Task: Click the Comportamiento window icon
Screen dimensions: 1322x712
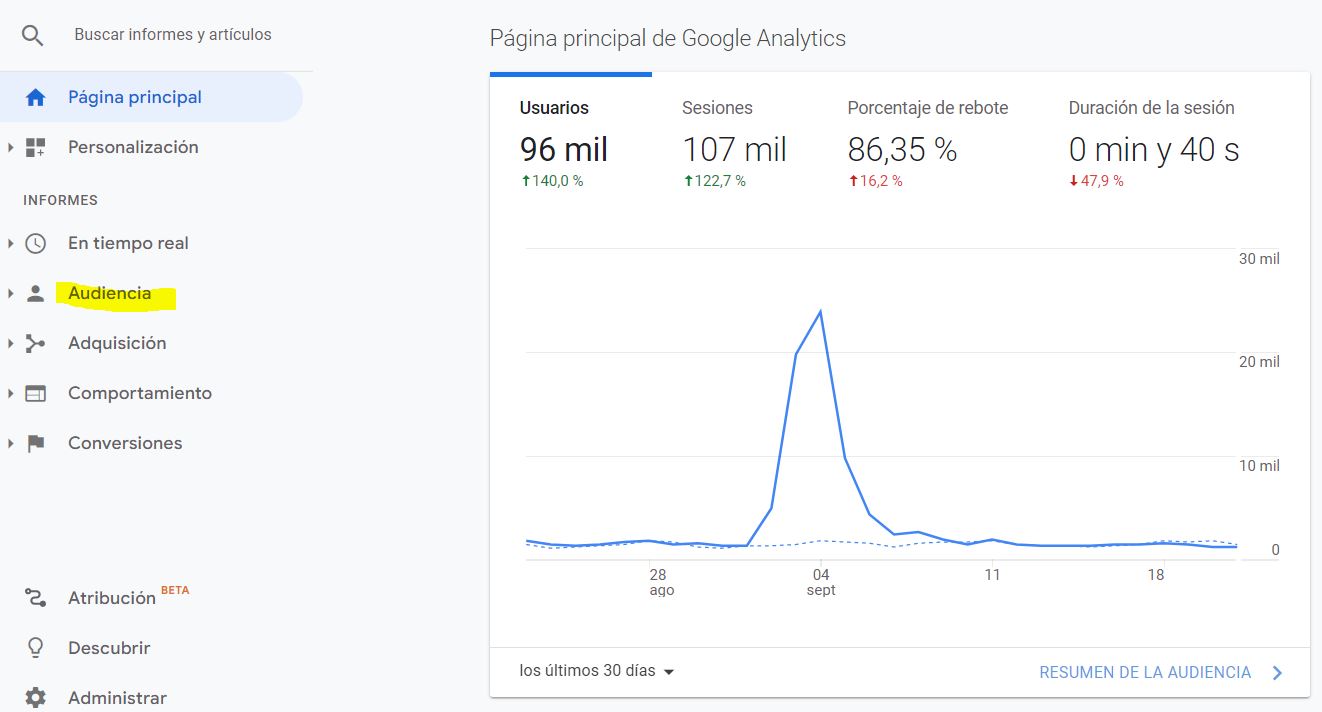Action: pyautogui.click(x=36, y=393)
